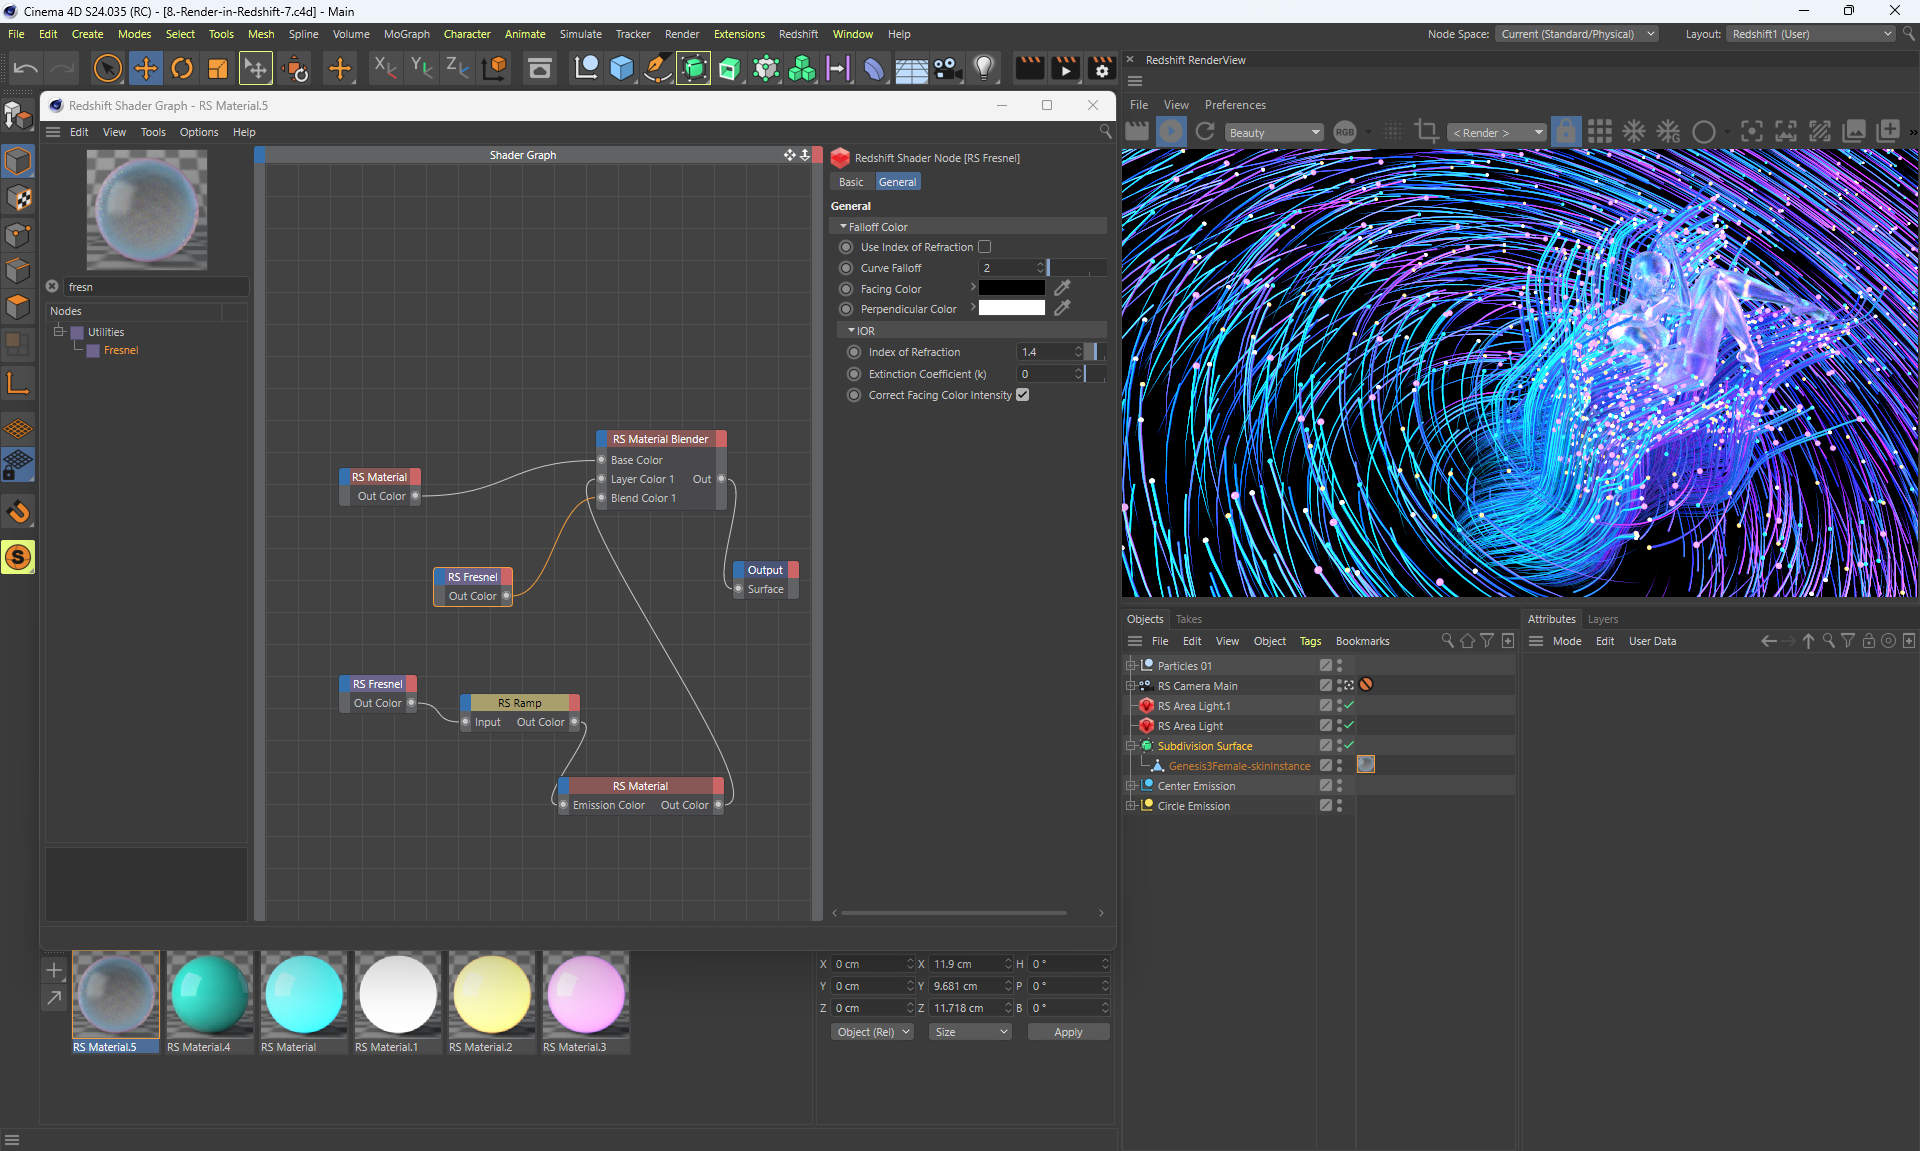Open the MoGraph menu
Viewport: 1920px width, 1151px height.
[x=406, y=34]
